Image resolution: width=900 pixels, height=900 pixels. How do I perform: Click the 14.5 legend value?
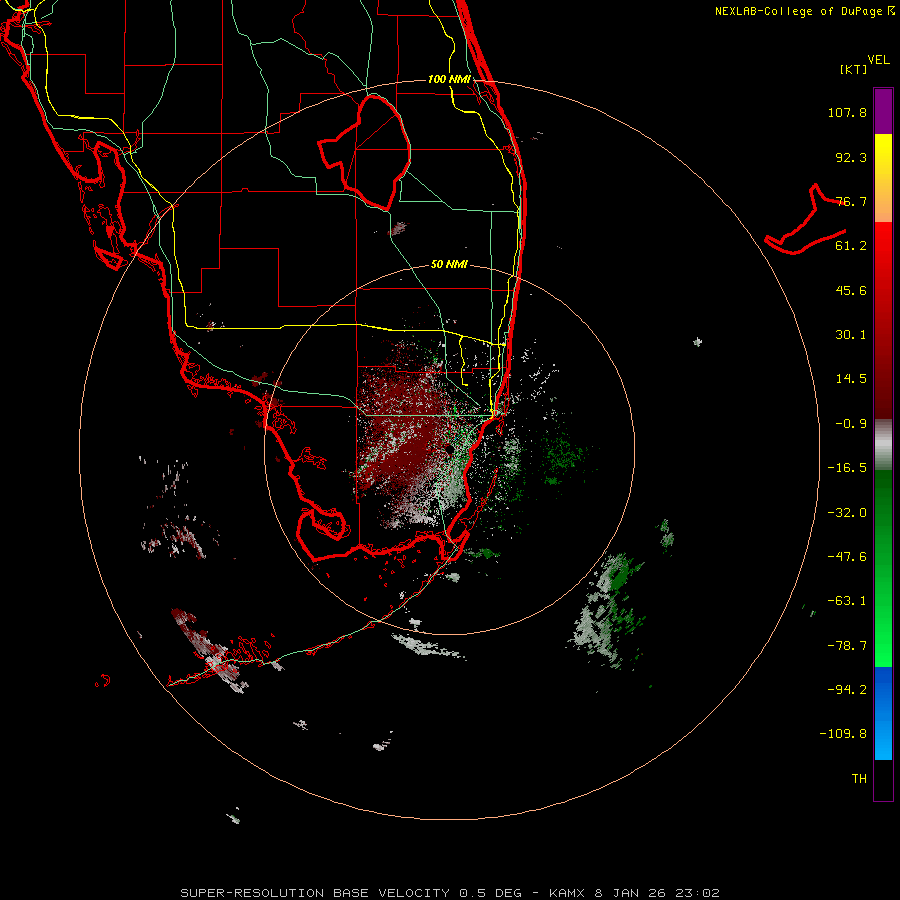coord(851,379)
